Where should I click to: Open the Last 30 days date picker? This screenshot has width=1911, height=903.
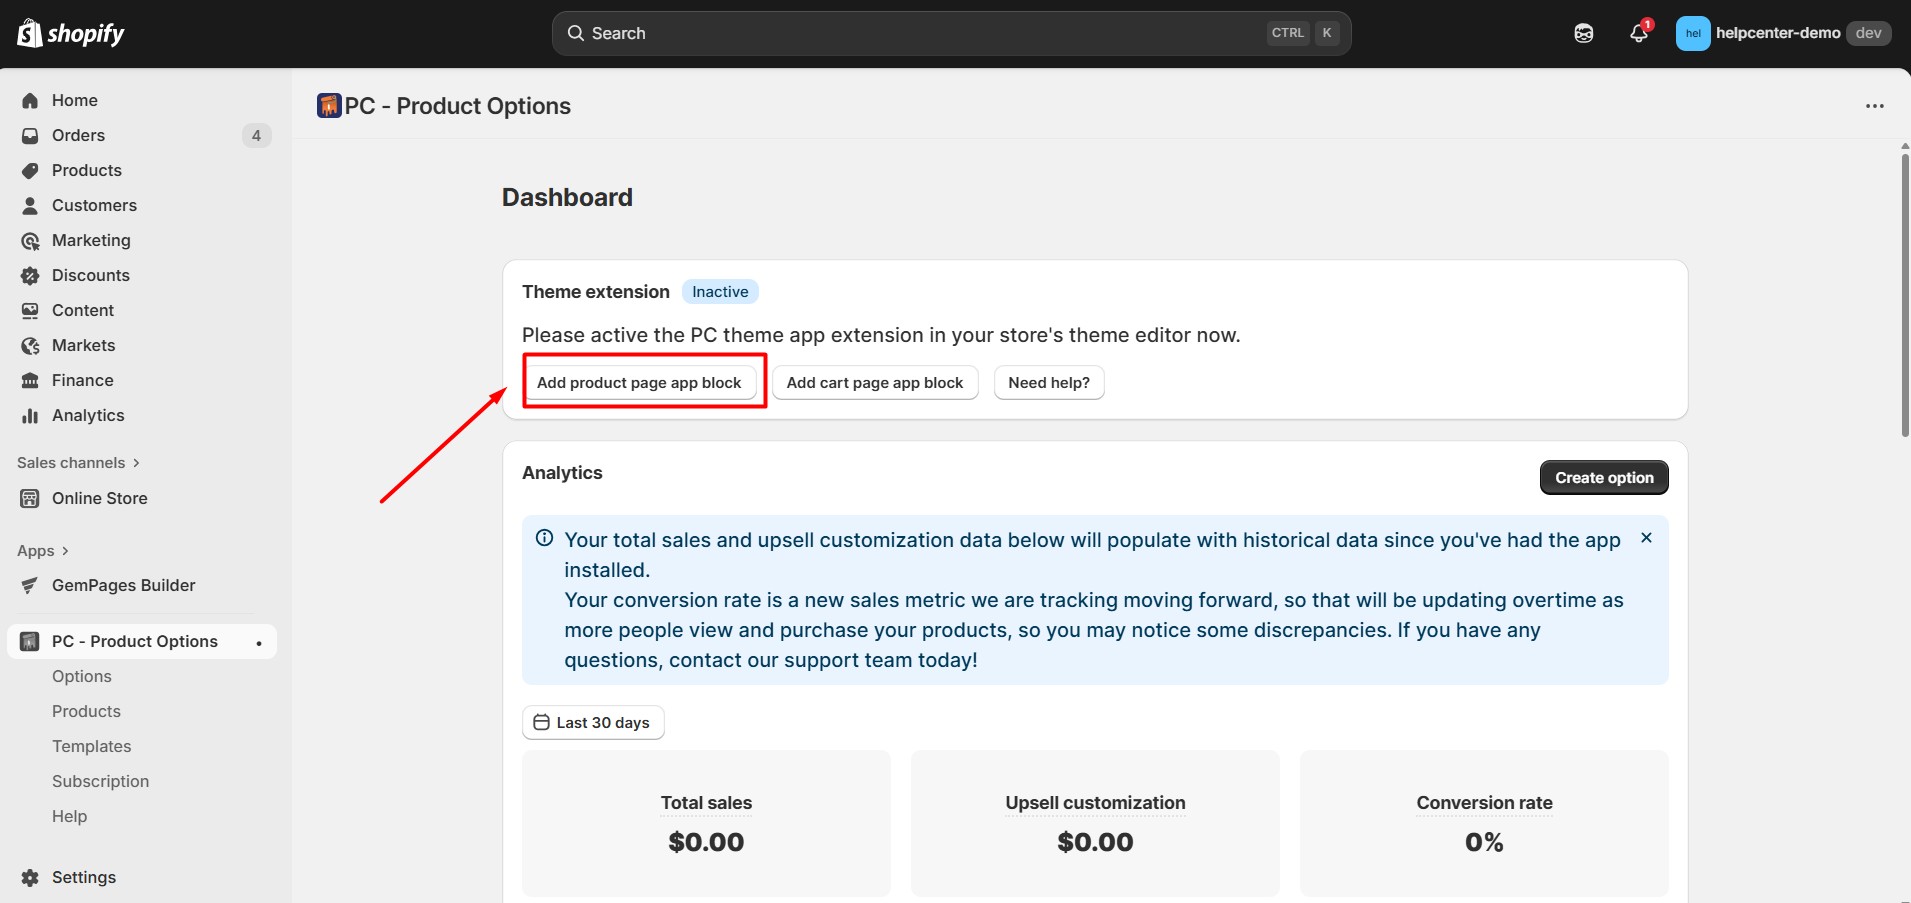pyautogui.click(x=593, y=722)
